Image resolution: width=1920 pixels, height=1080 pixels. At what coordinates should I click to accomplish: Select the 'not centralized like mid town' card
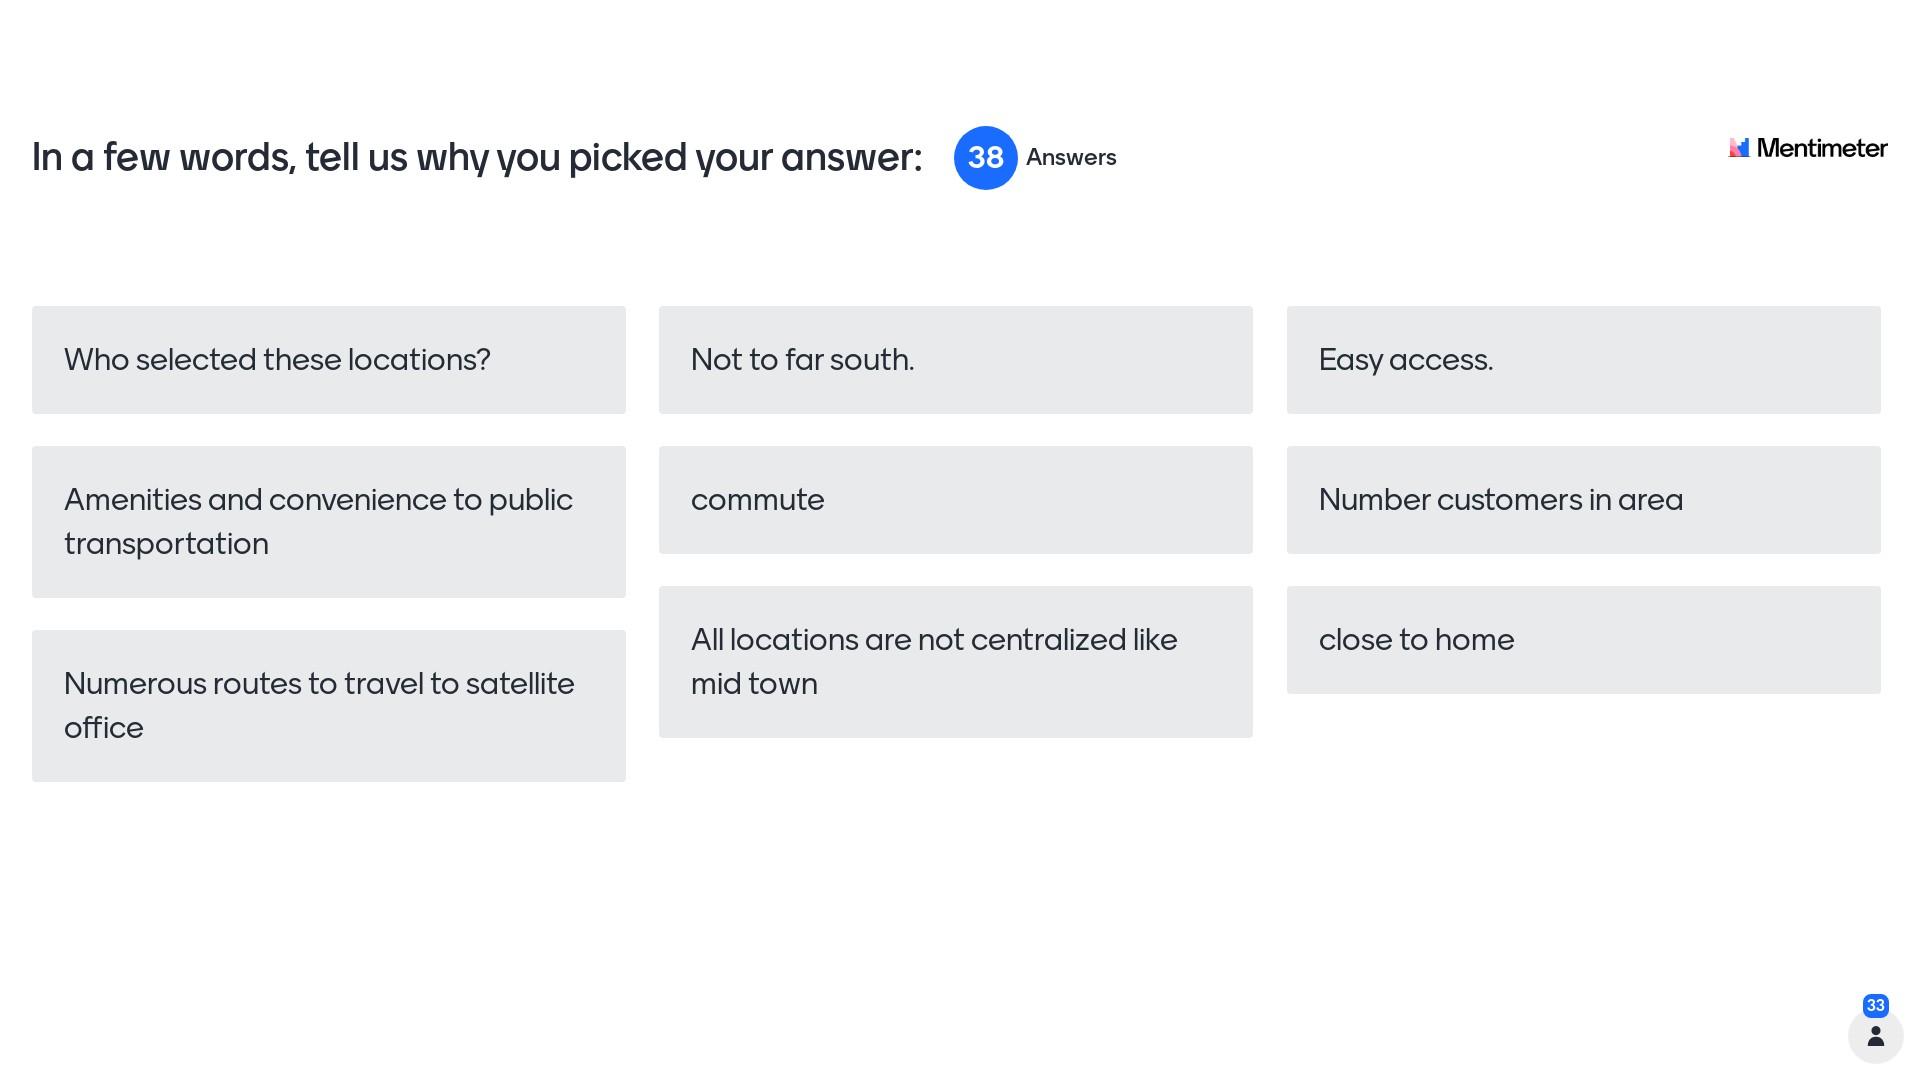955,661
